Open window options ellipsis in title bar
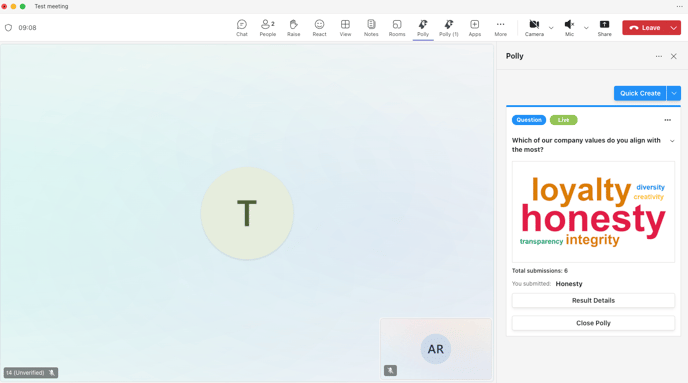This screenshot has height=383, width=688. (x=679, y=6)
